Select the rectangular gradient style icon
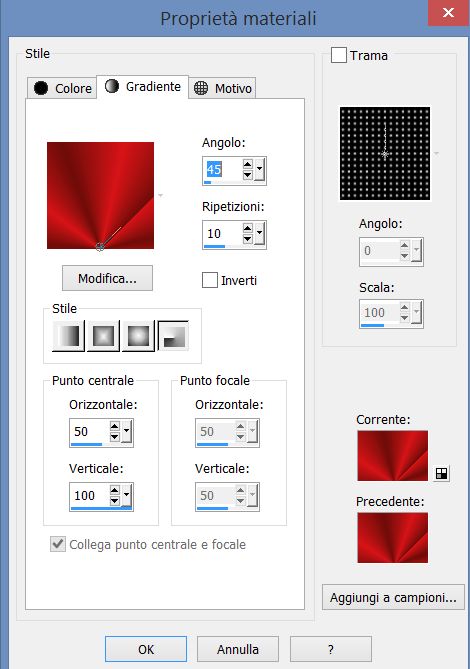The width and height of the screenshot is (470, 669). click(x=103, y=336)
